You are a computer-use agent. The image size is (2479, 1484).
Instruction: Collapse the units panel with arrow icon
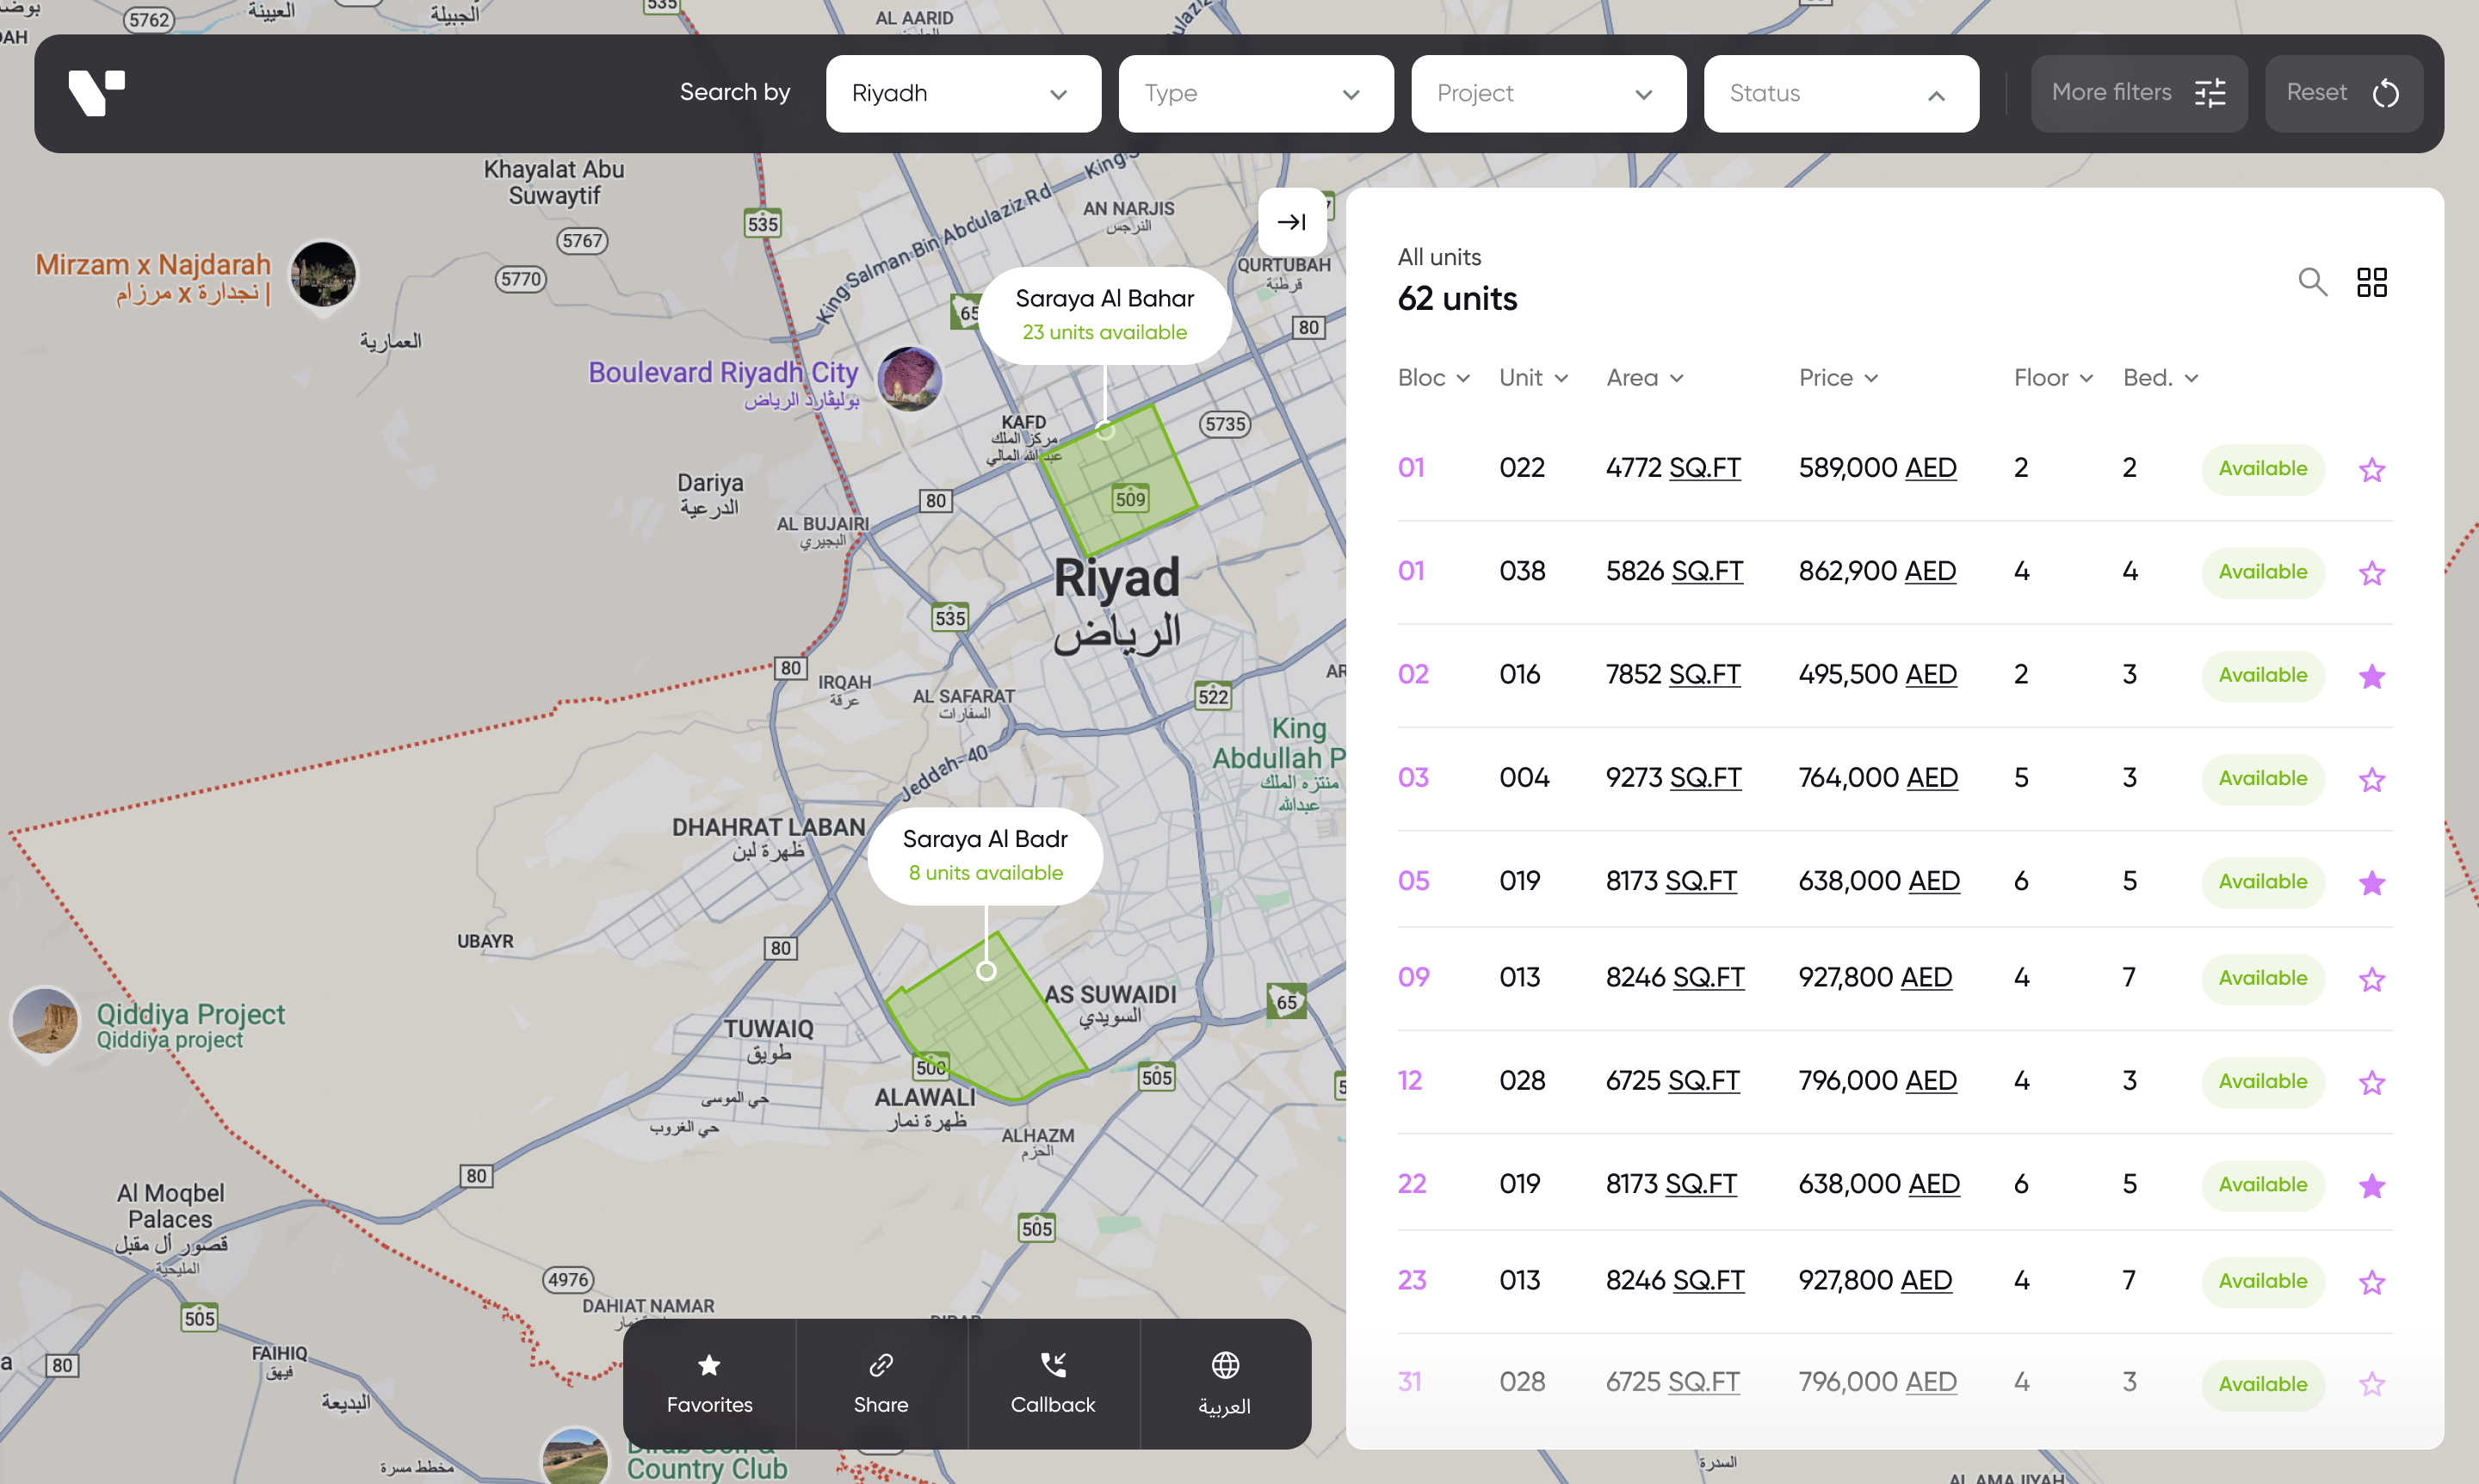coord(1291,222)
